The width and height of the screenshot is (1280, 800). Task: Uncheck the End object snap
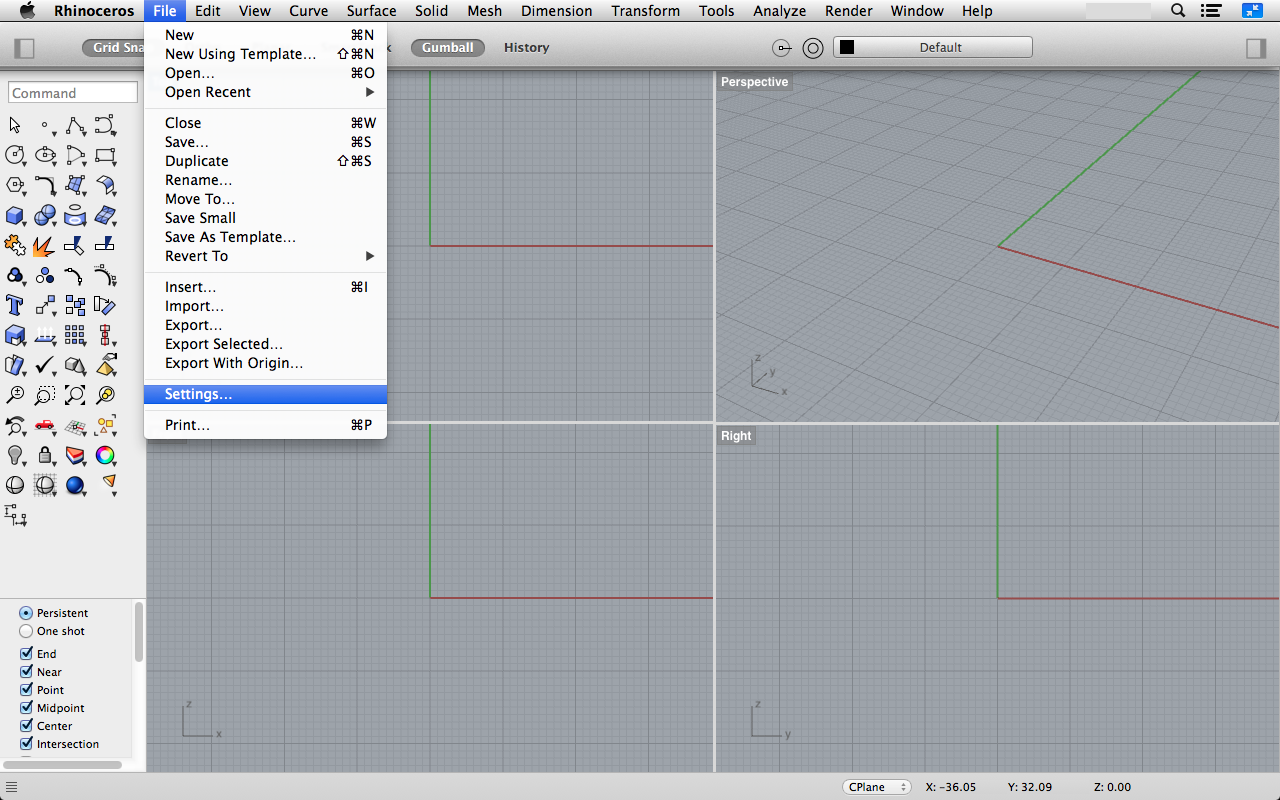pyautogui.click(x=27, y=654)
